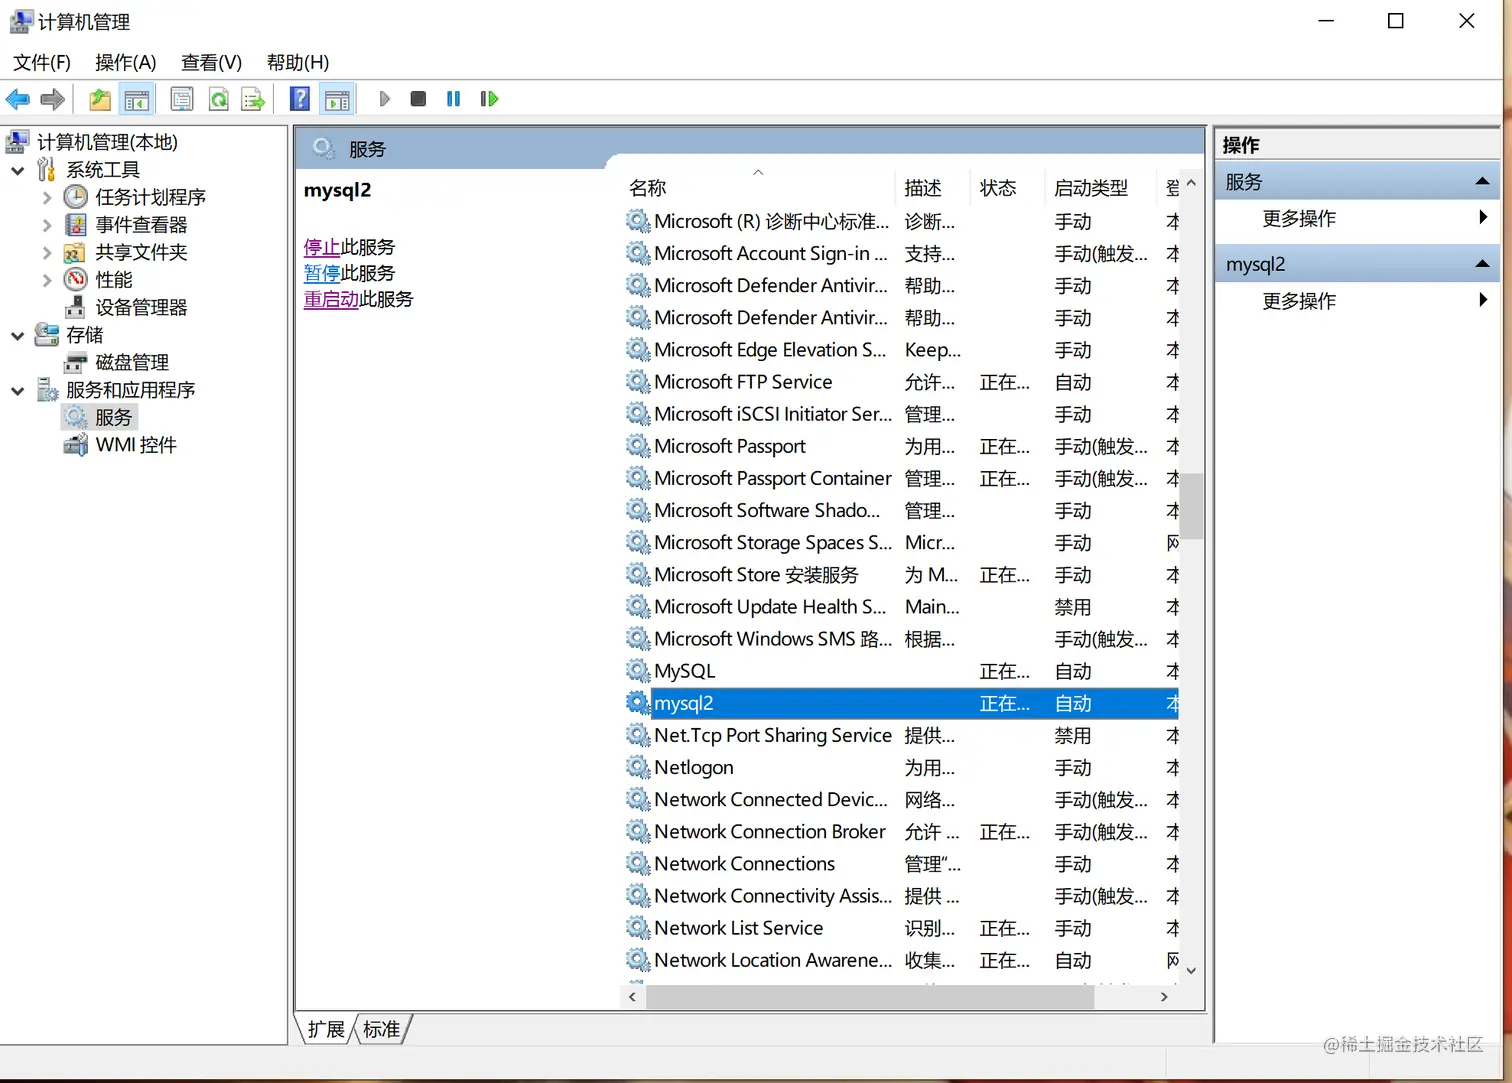The image size is (1512, 1083).
Task: Click the Export List toolbar icon
Action: tap(254, 99)
